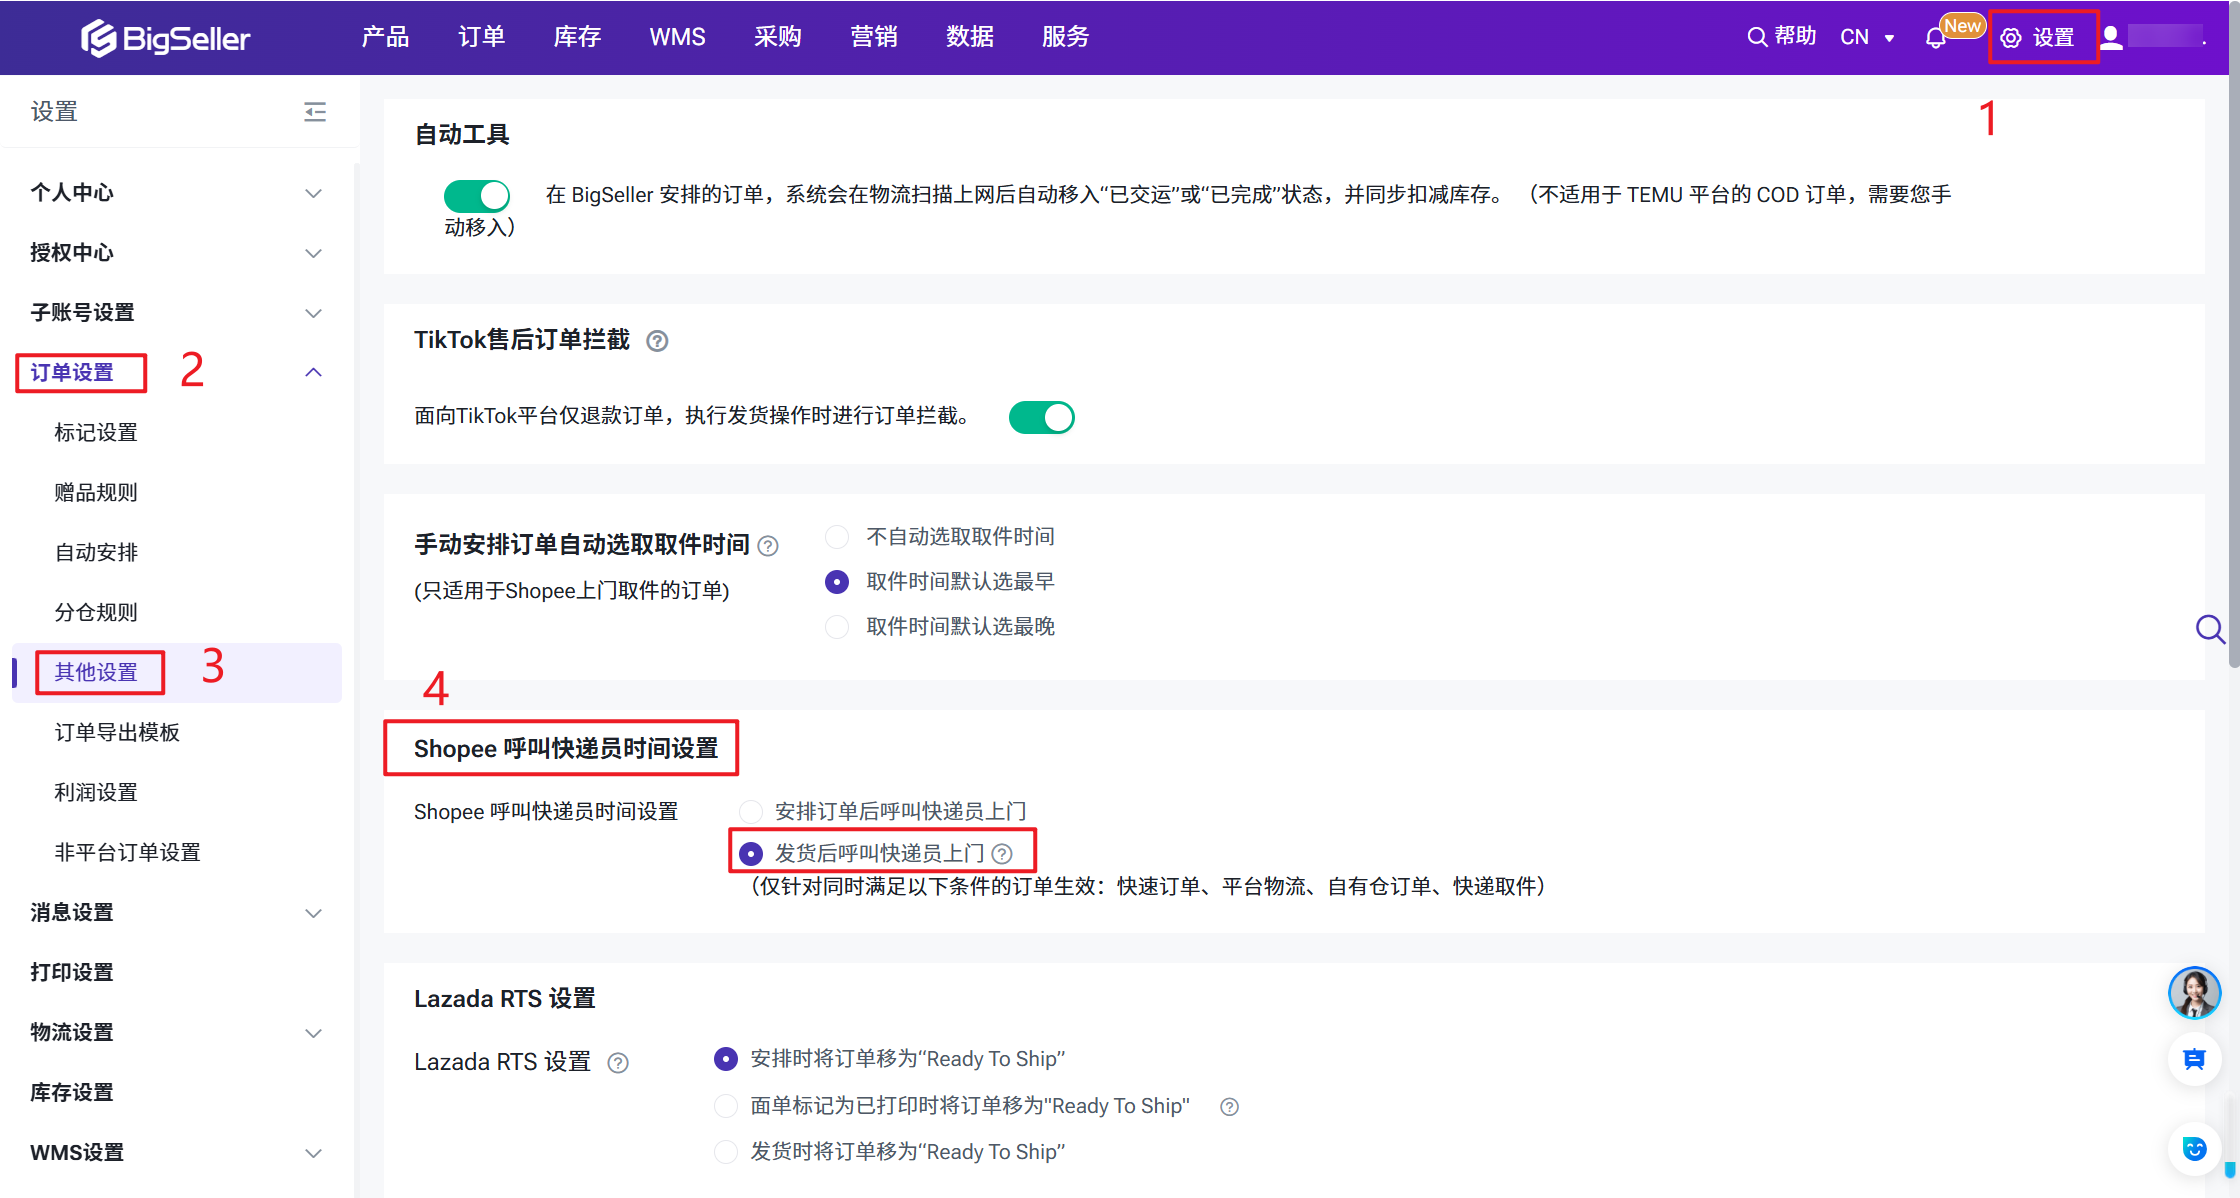Click the help icon next to Lazada RTS 设置
Screen dimensions: 2240x1198
[x=618, y=1063]
